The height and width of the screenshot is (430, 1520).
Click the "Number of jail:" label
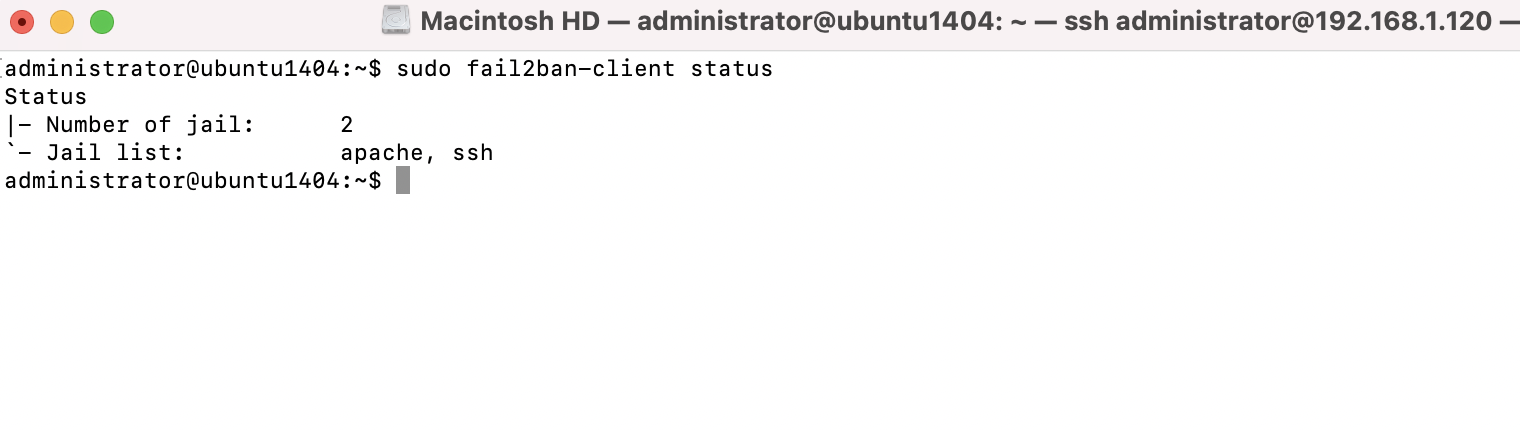[x=151, y=125]
